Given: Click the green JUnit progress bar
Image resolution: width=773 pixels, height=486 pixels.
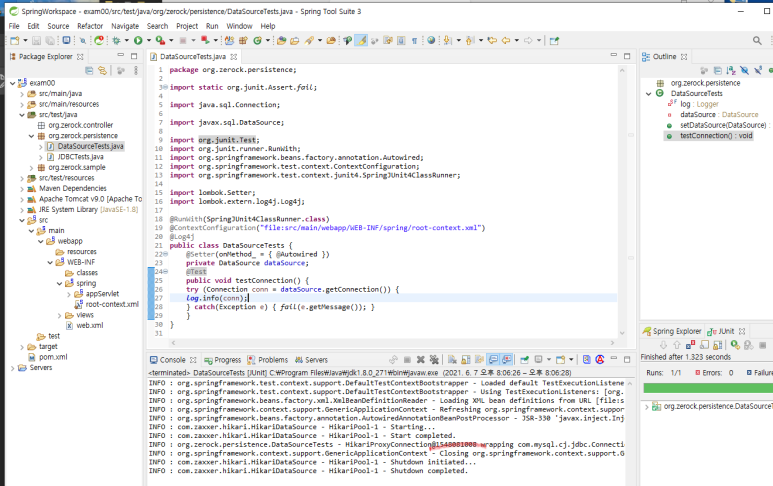Looking at the screenshot, I should [x=708, y=388].
